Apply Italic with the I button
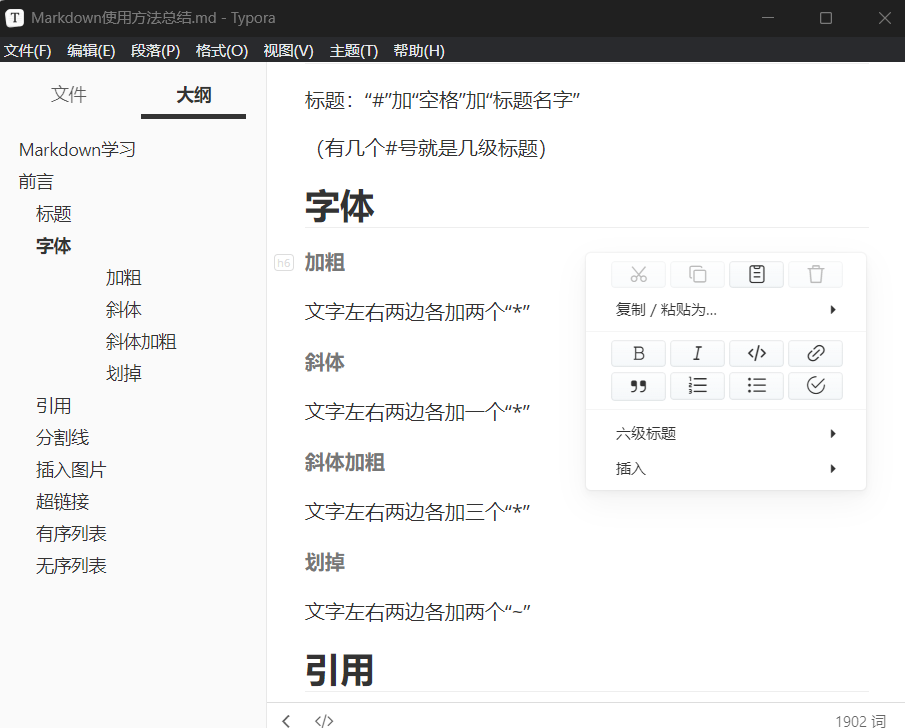Screen dimensions: 905x728 pos(697,353)
